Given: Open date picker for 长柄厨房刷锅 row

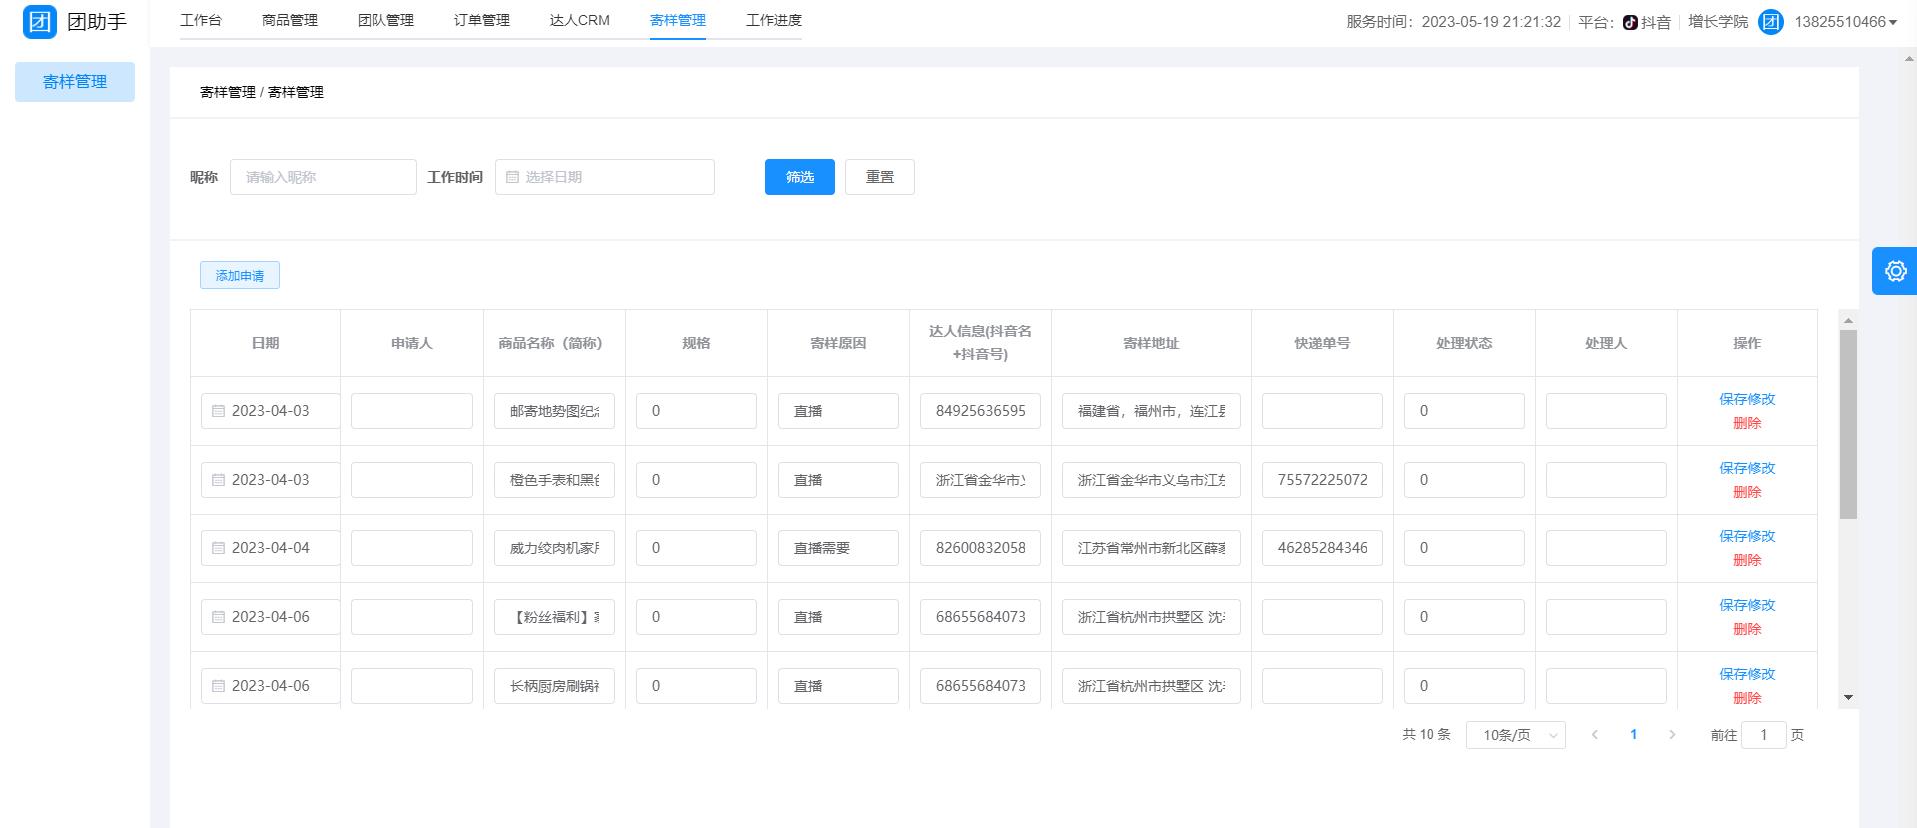Looking at the screenshot, I should [x=270, y=686].
